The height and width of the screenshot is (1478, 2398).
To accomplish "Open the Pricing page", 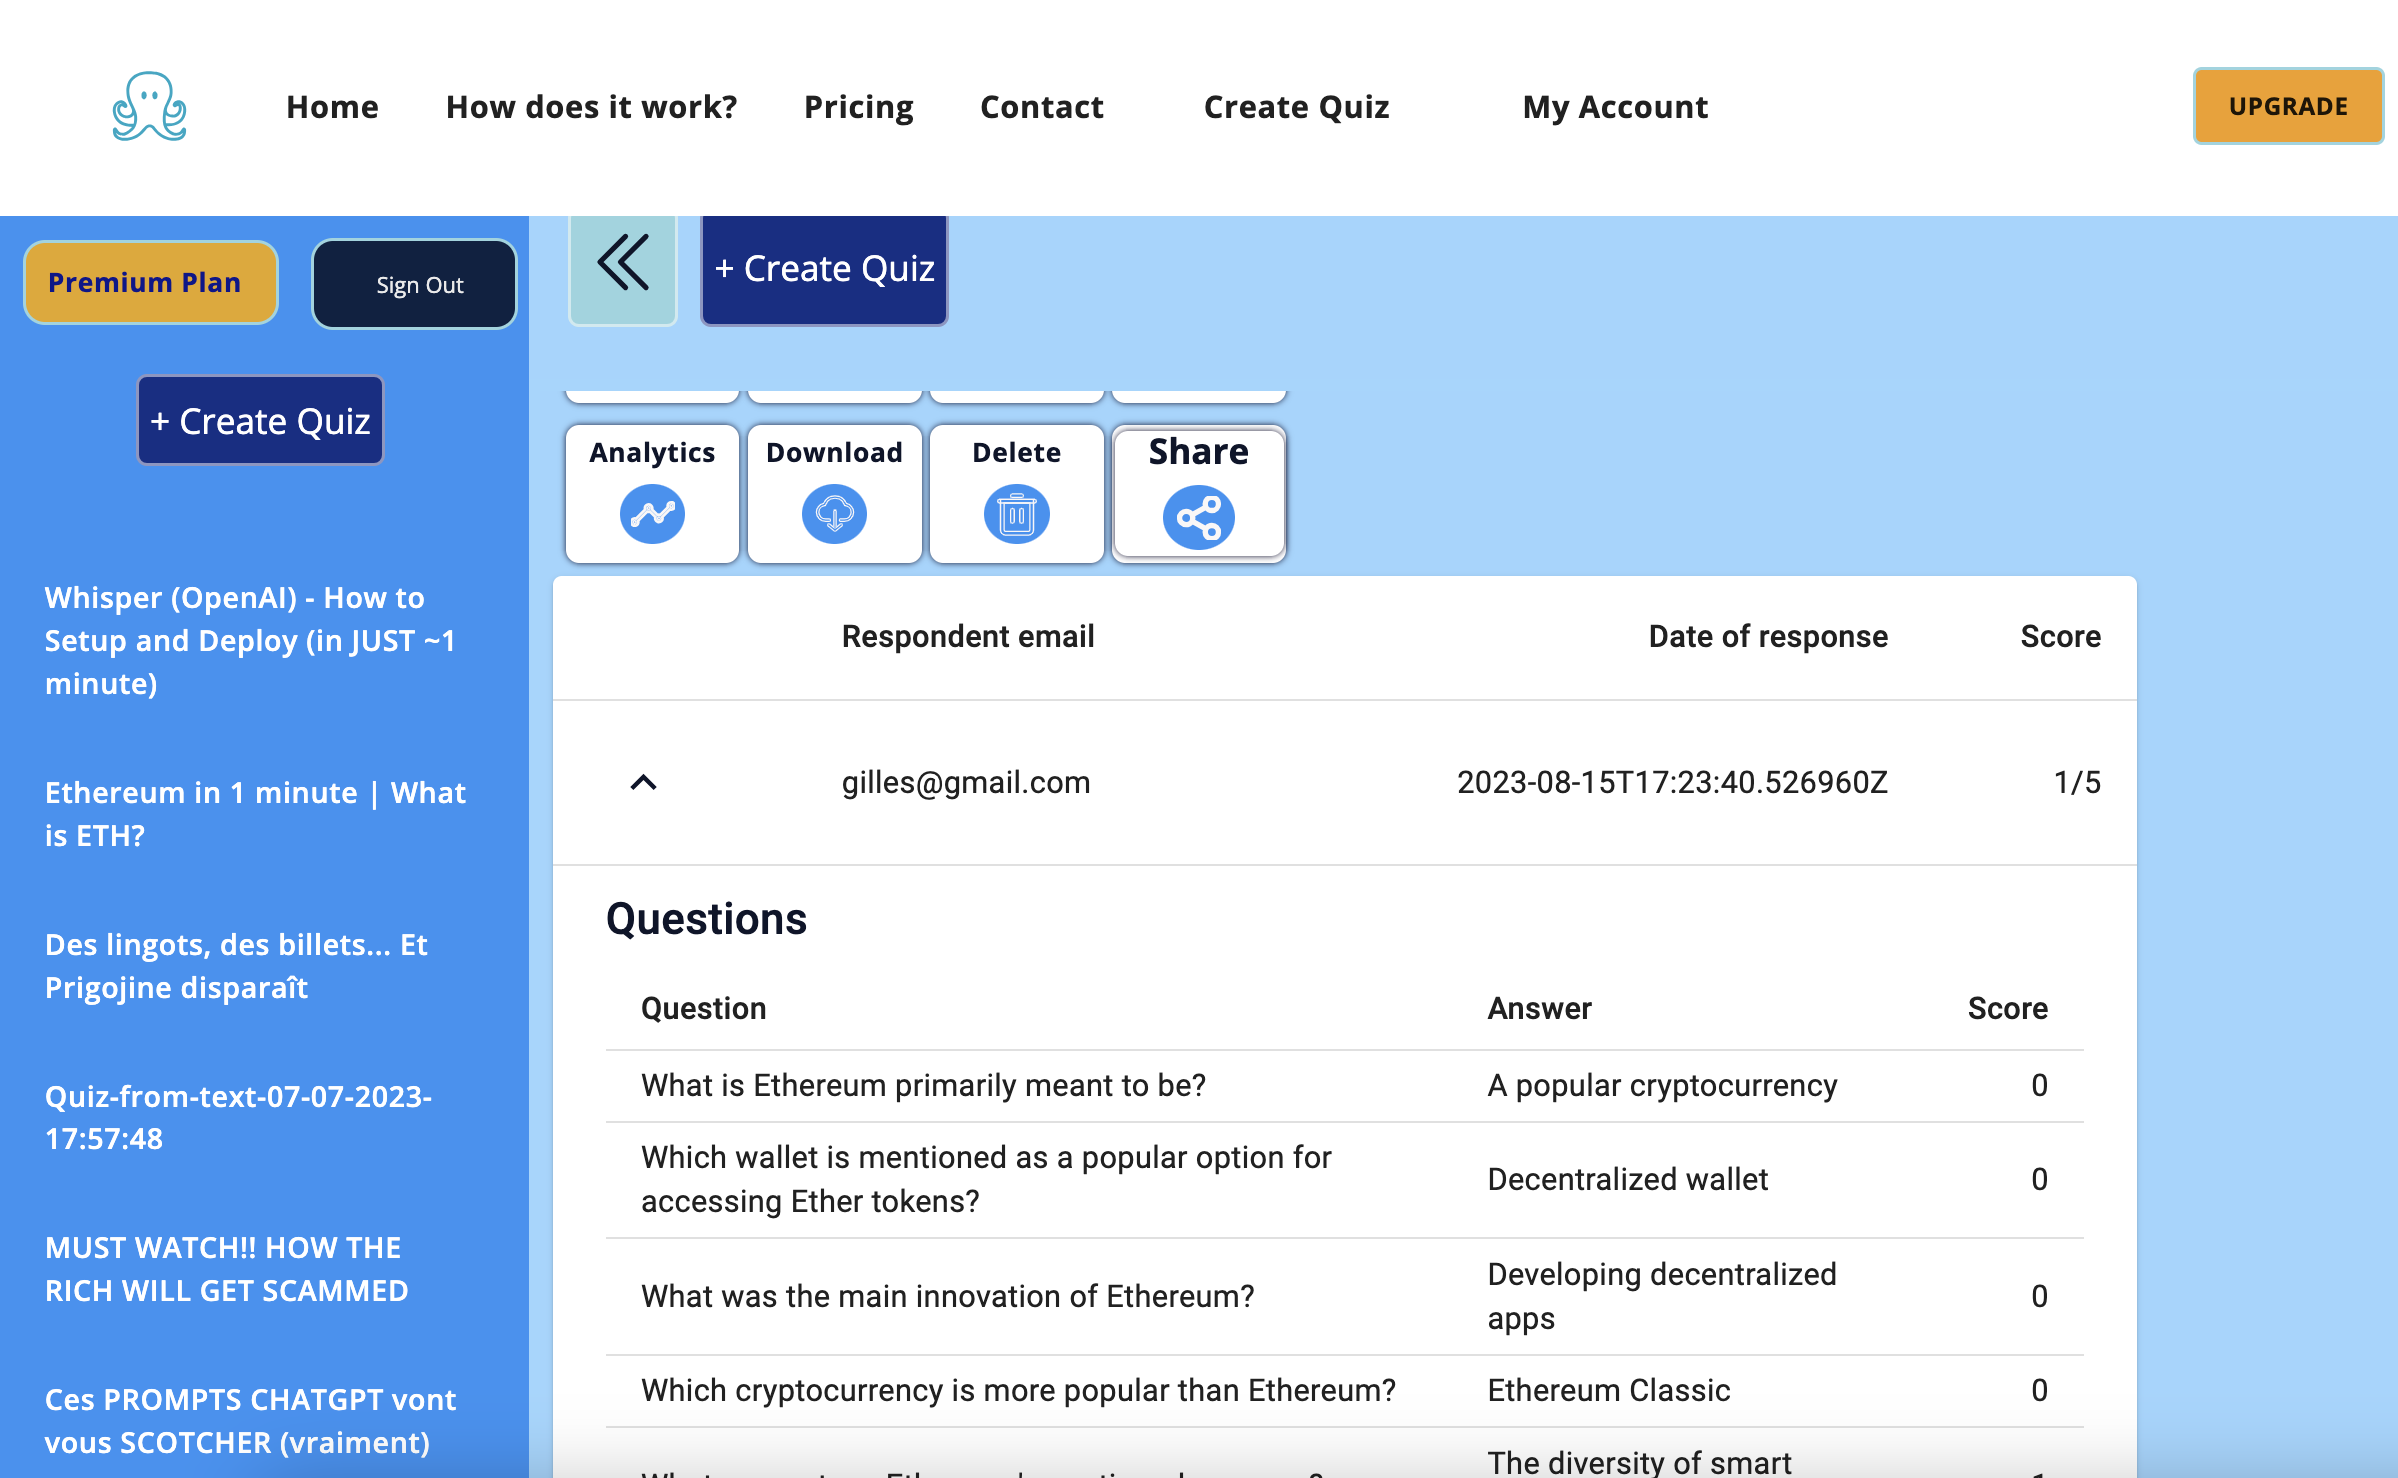I will [x=858, y=107].
